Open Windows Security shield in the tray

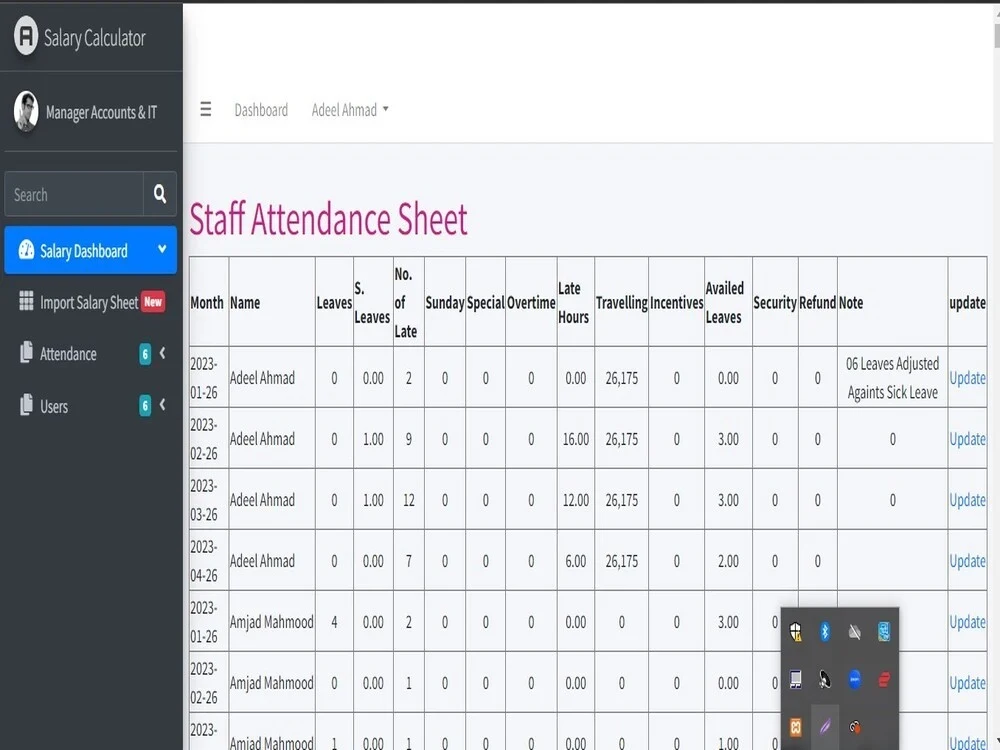tap(796, 632)
